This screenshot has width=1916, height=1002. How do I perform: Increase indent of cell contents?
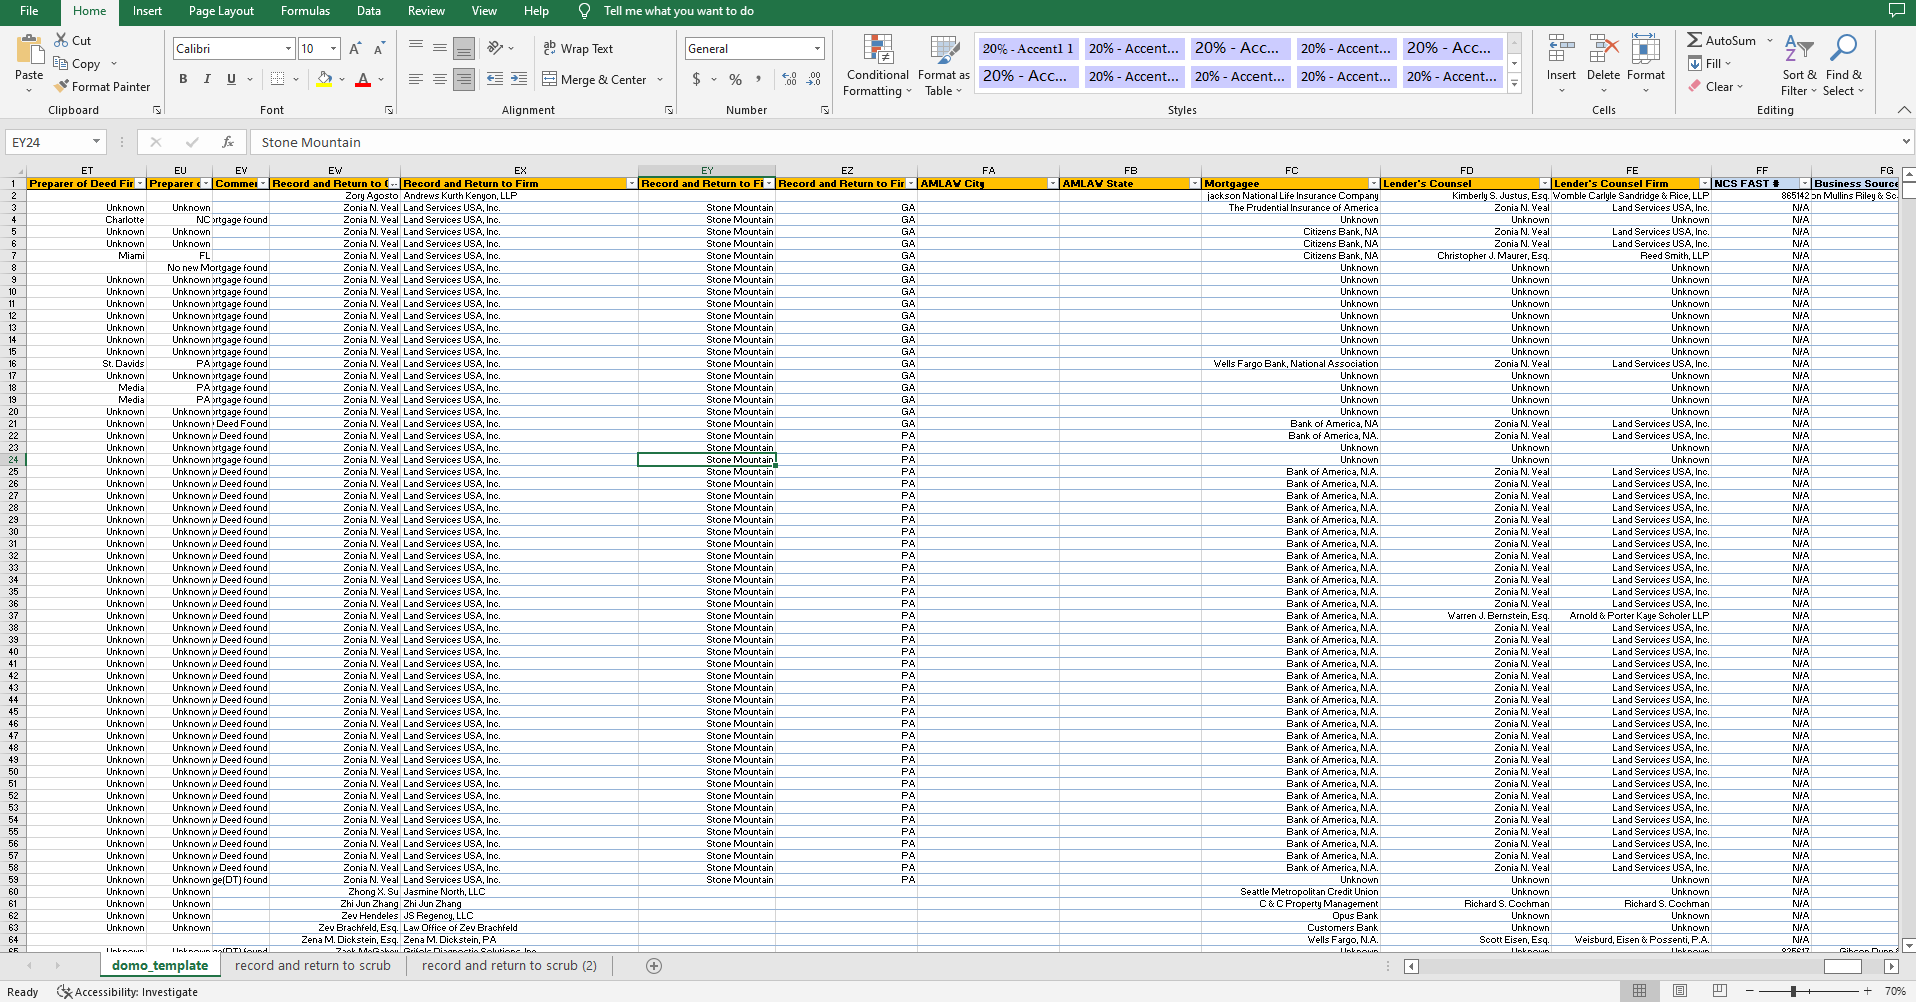519,79
